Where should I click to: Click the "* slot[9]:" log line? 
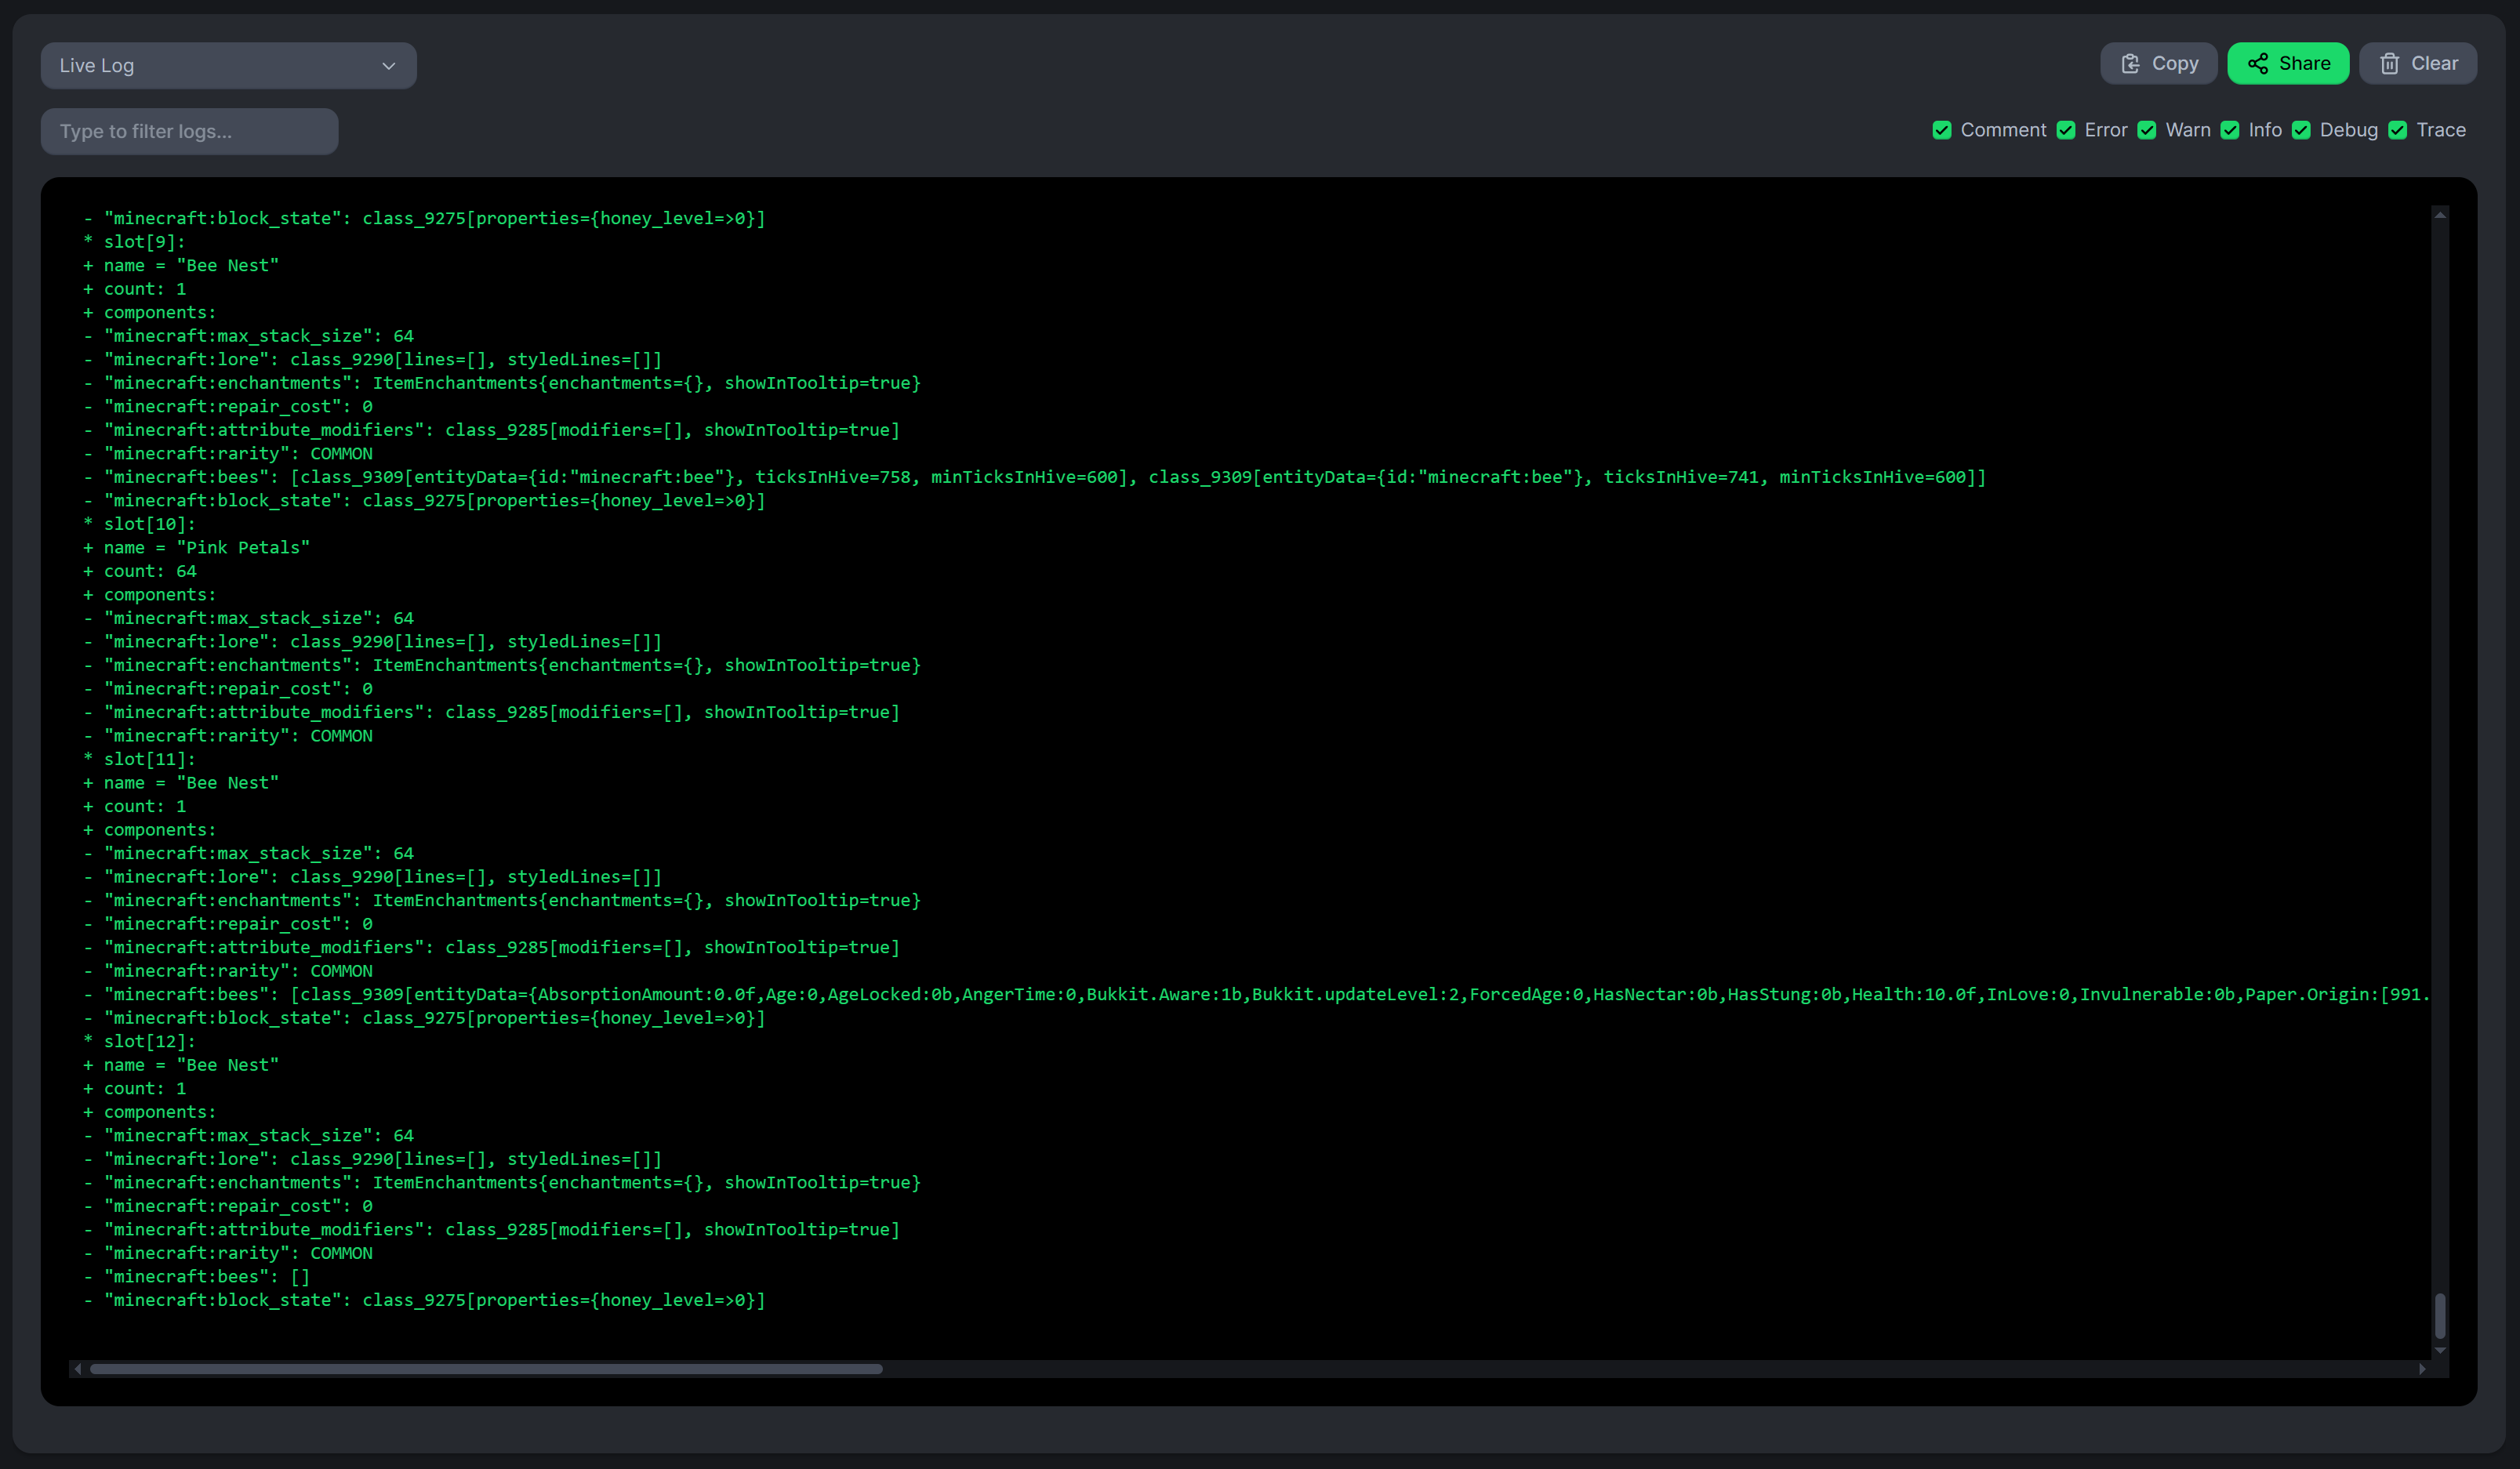coord(135,242)
